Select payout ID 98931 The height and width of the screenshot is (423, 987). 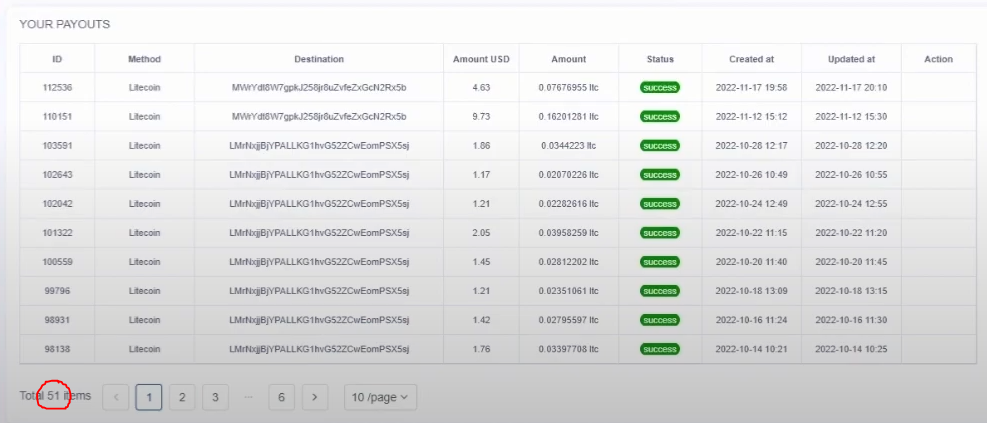(x=57, y=320)
